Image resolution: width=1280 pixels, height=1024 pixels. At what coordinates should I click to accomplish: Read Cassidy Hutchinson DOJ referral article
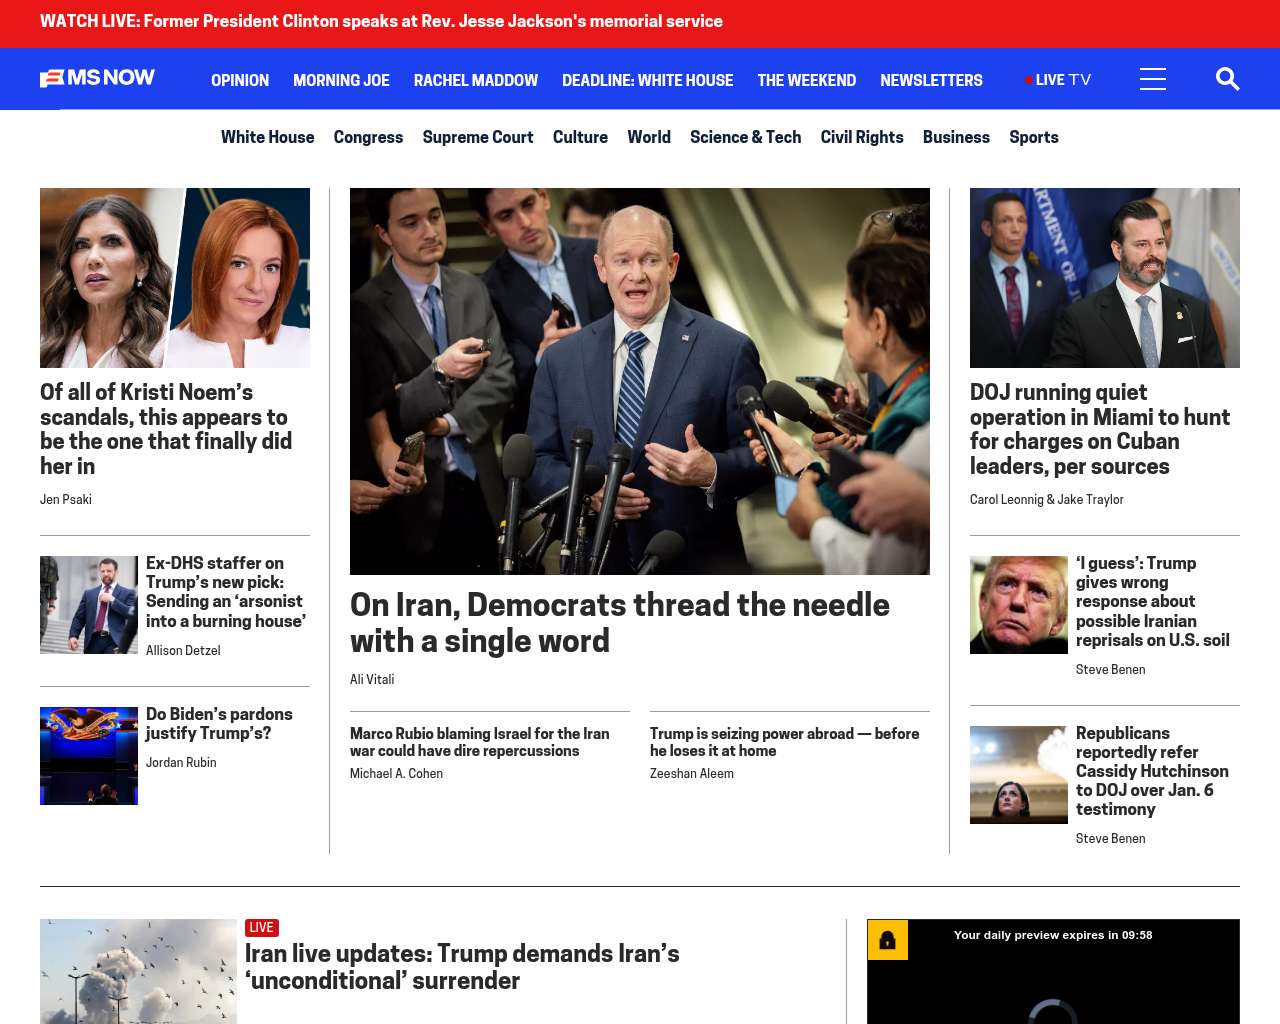tap(1153, 771)
